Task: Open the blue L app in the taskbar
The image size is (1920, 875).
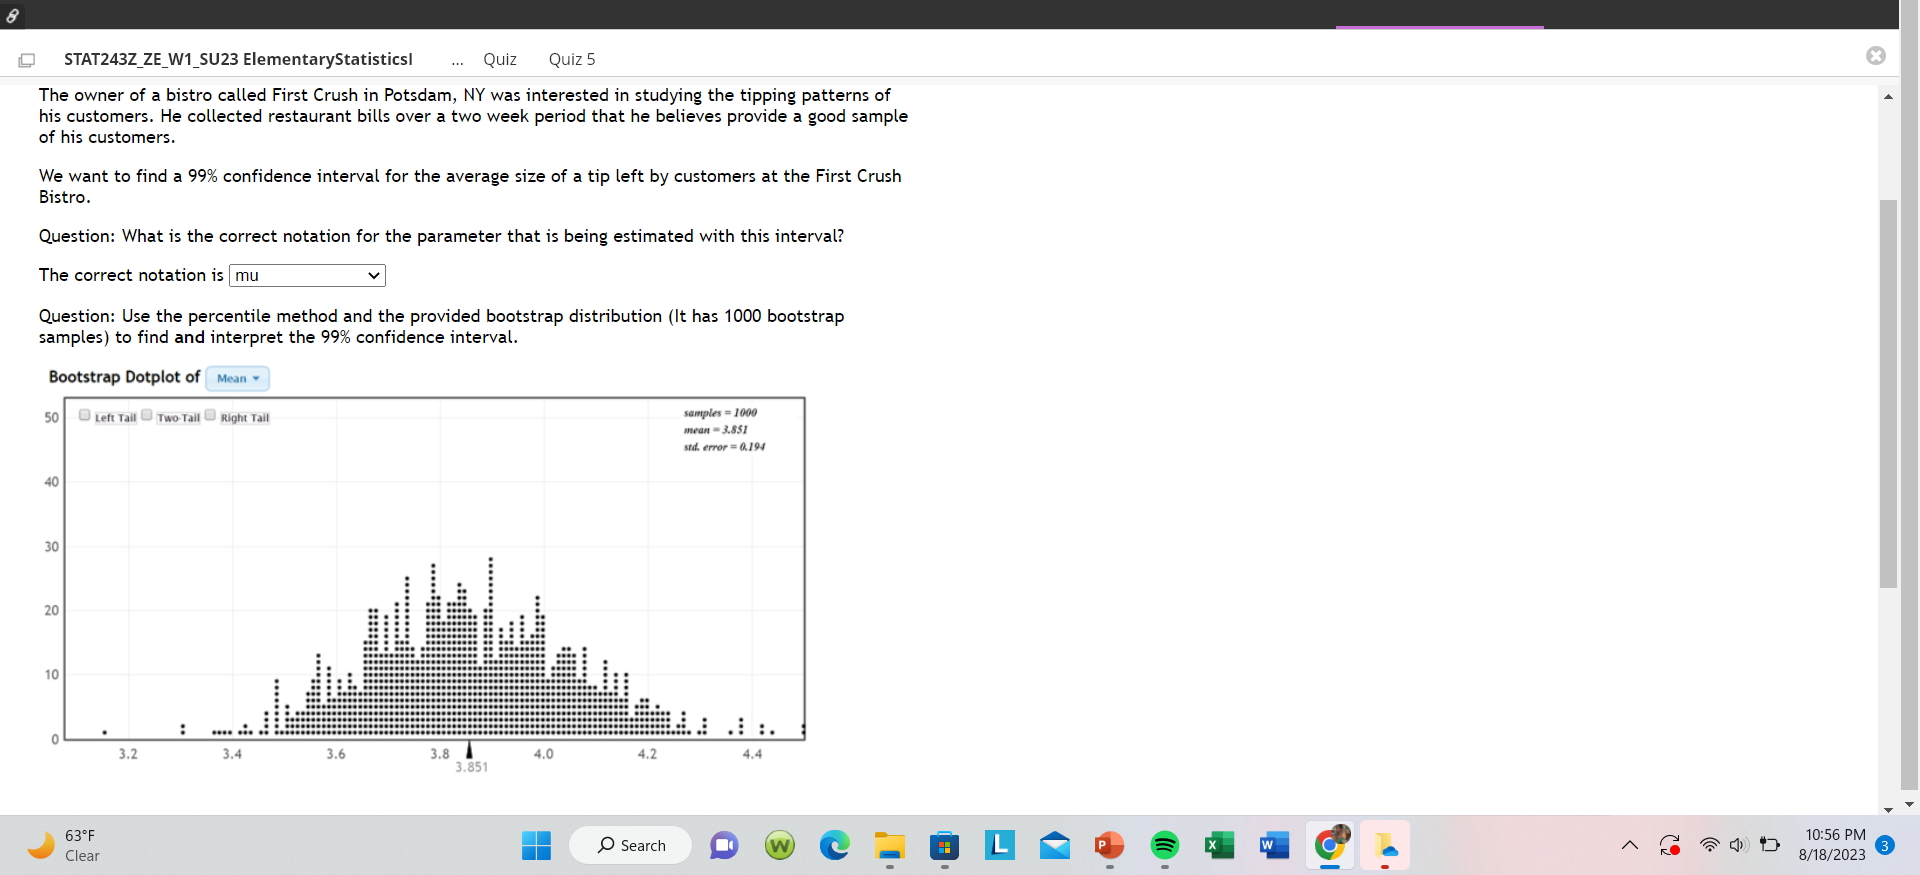Action: tap(999, 846)
